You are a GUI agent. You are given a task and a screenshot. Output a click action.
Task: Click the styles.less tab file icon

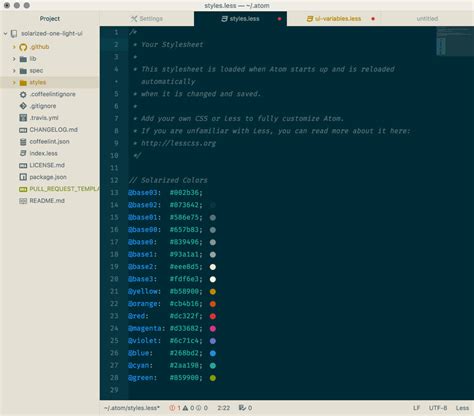(x=224, y=19)
